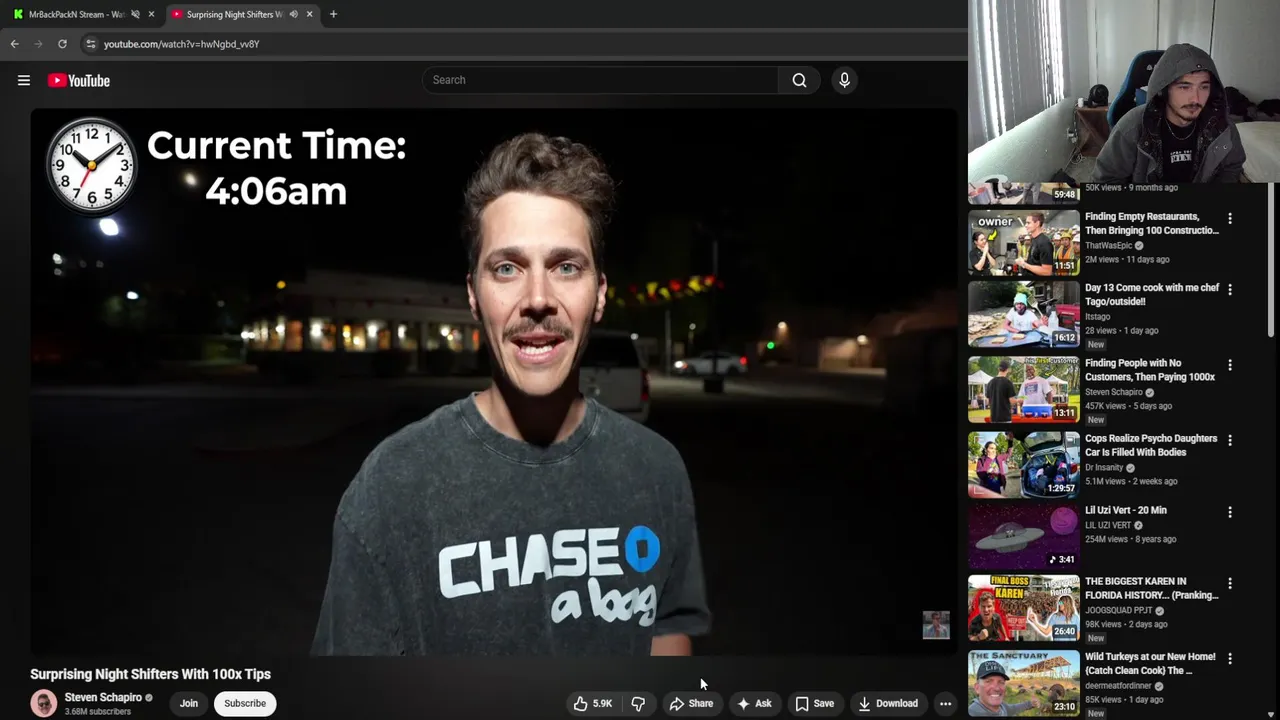Open Steven Schapiro channel avatar

(x=44, y=703)
